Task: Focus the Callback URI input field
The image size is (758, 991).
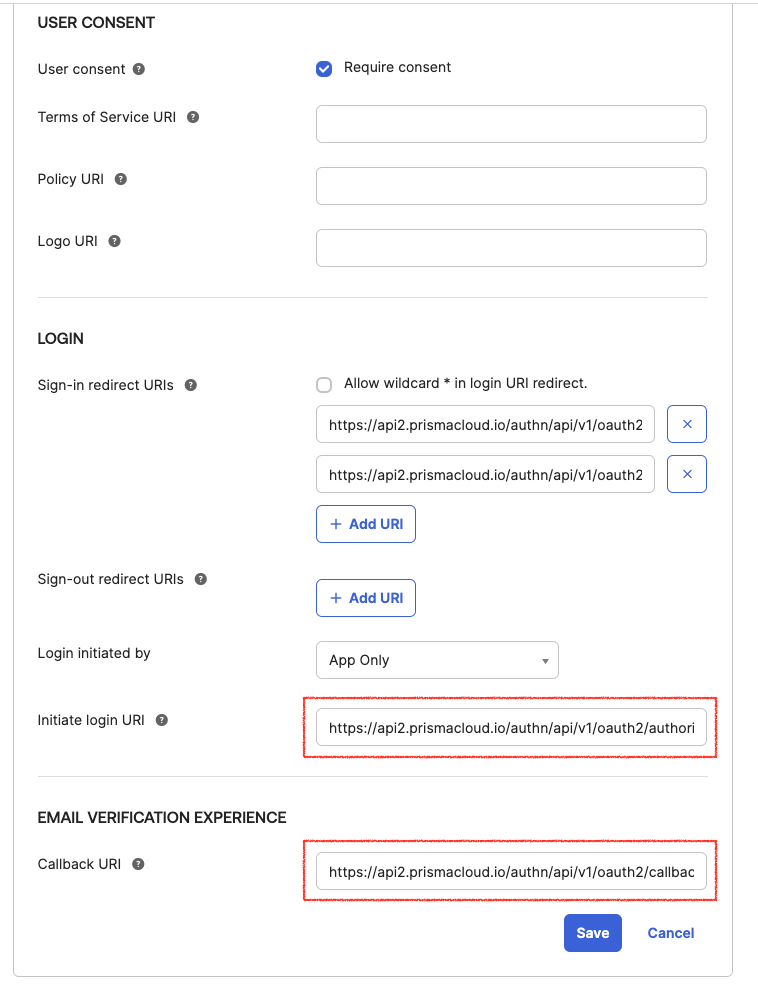Action: (x=511, y=871)
